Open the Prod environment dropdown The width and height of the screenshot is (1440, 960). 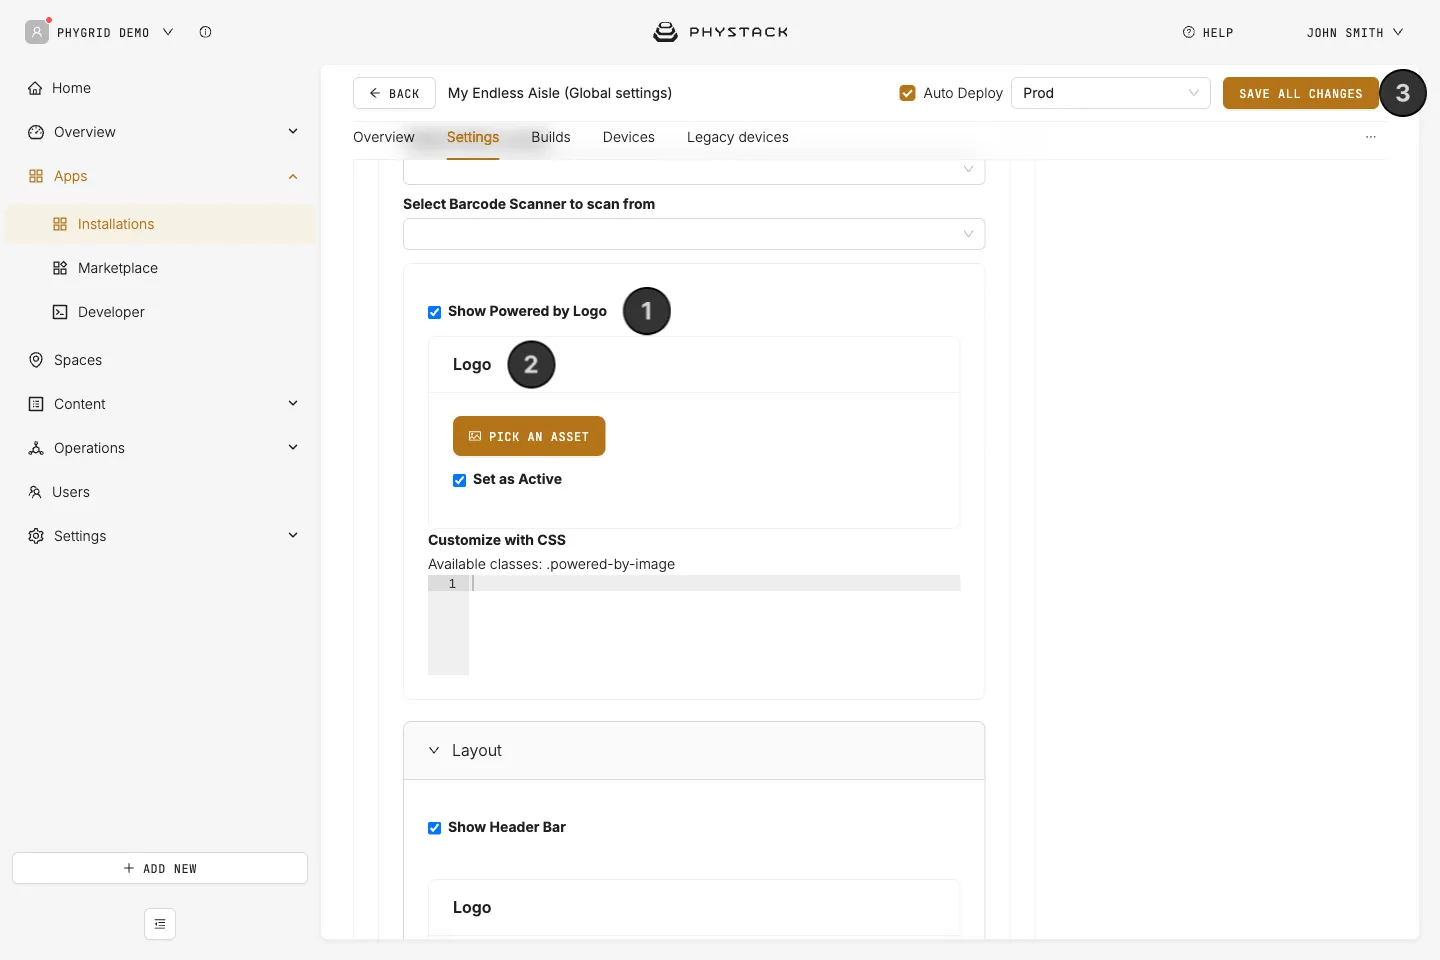1111,93
